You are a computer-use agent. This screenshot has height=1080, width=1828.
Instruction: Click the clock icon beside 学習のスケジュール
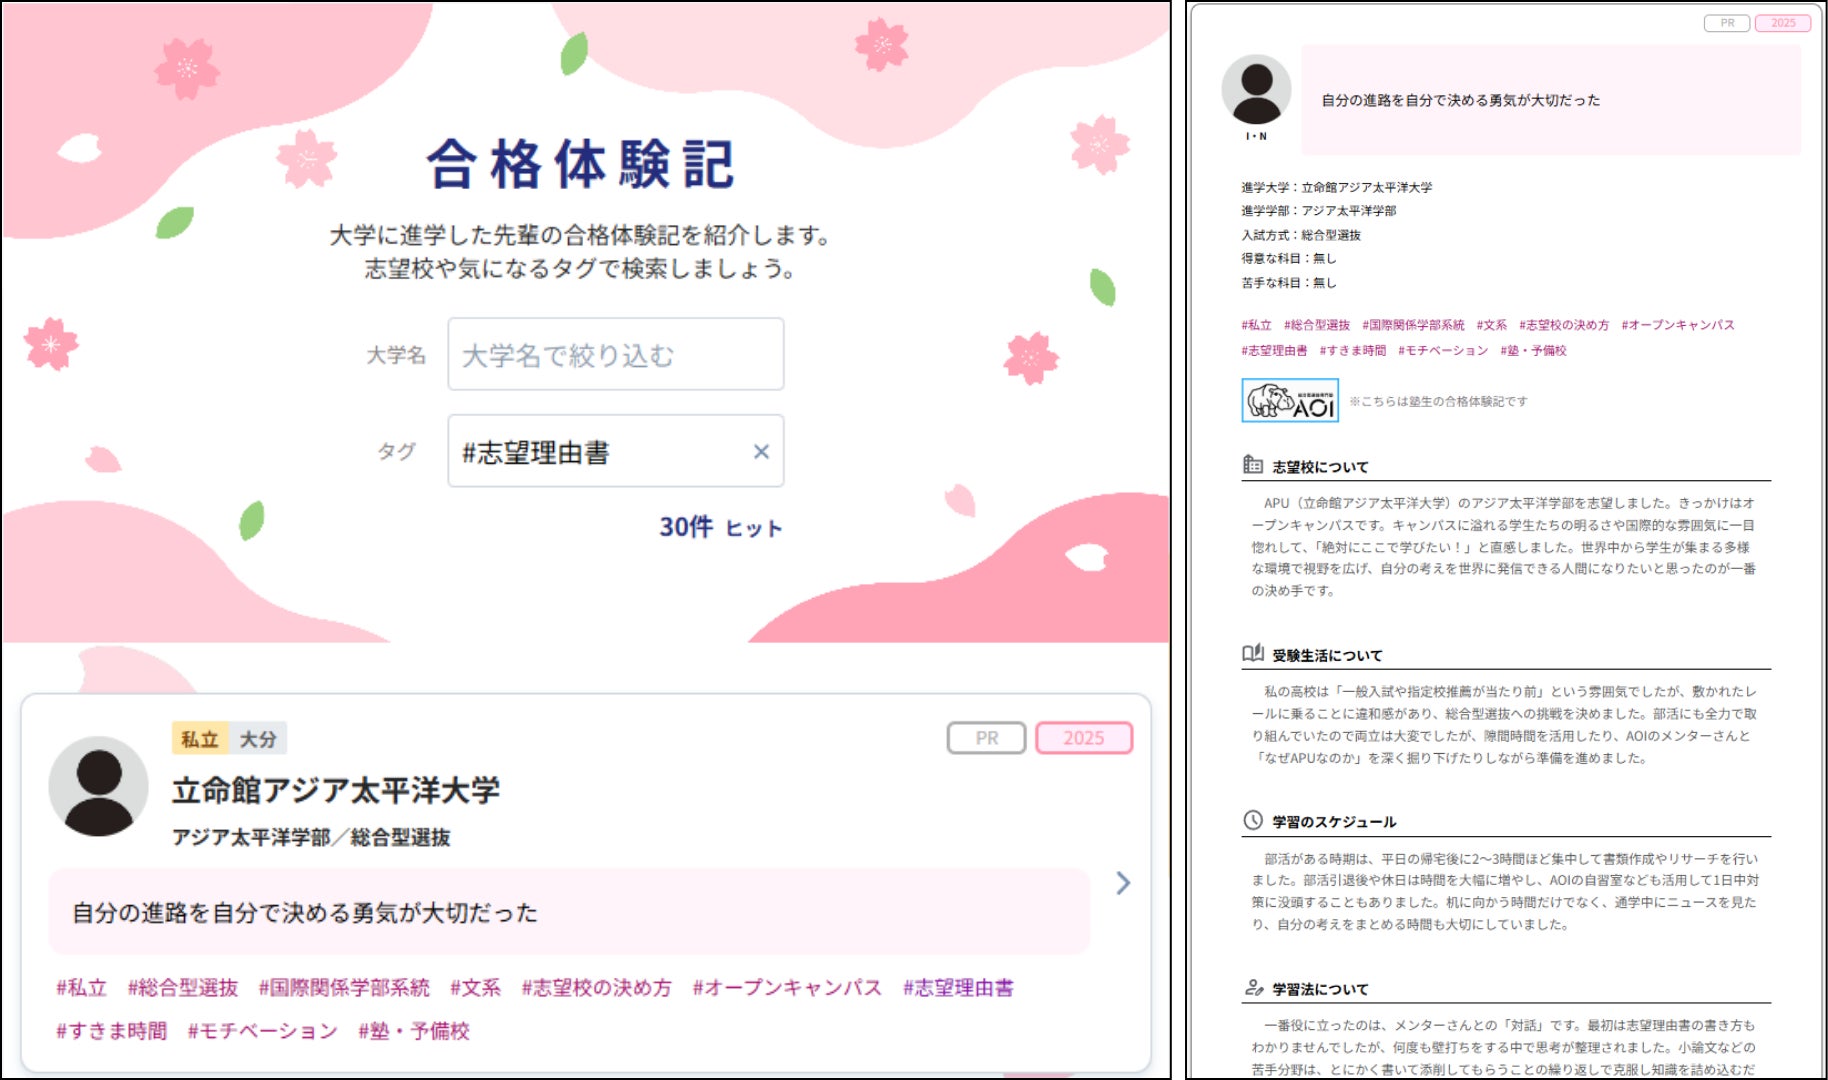coord(1253,821)
